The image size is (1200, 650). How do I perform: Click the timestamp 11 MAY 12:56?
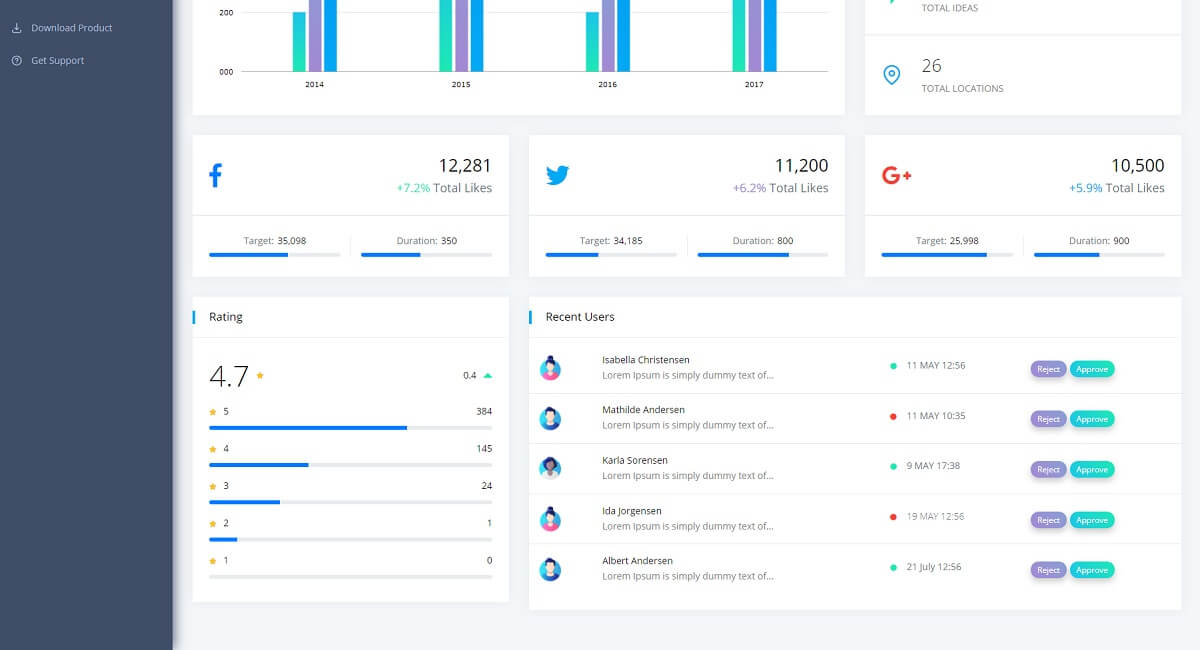pos(936,366)
